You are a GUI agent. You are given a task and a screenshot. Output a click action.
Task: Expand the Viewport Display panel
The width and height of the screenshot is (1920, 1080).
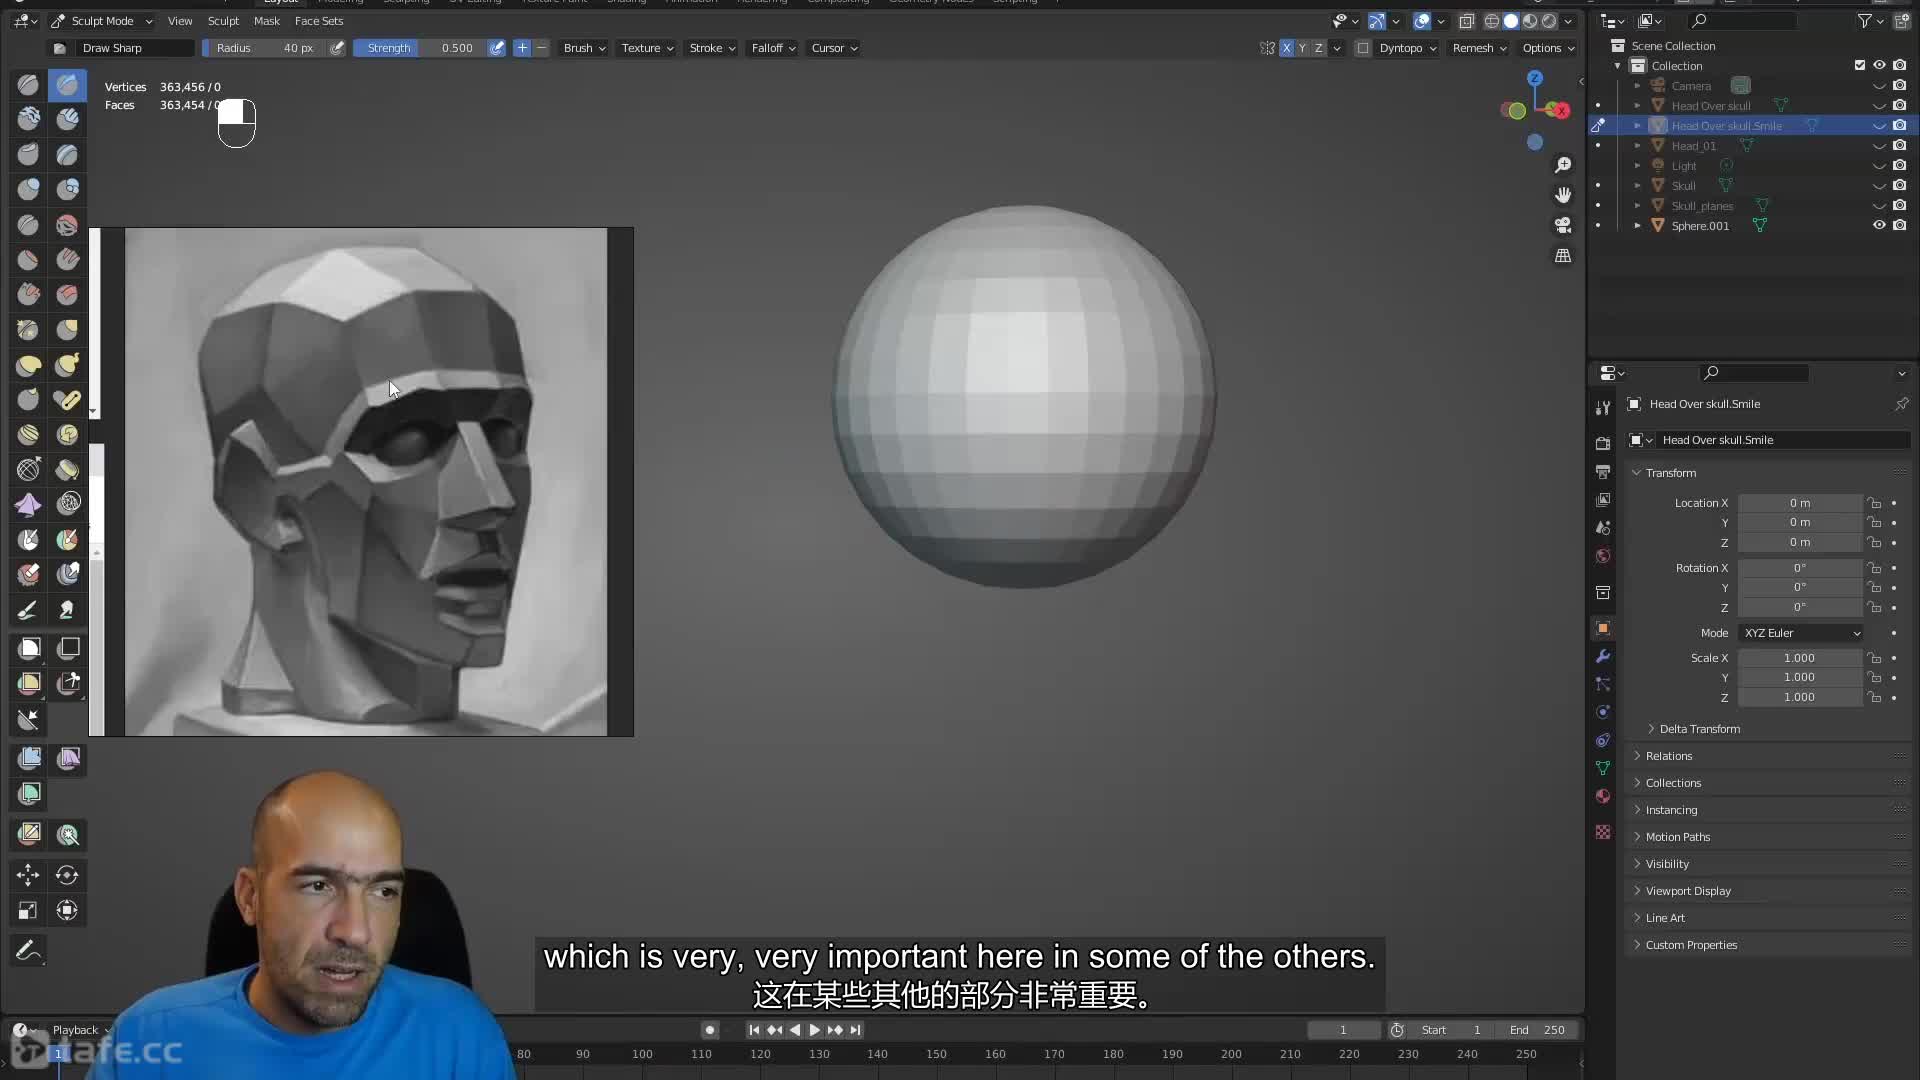[1687, 891]
